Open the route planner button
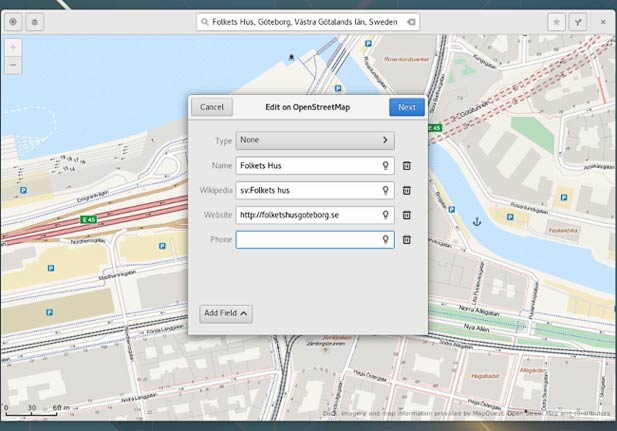Viewport: 617px width, 431px height. click(578, 22)
